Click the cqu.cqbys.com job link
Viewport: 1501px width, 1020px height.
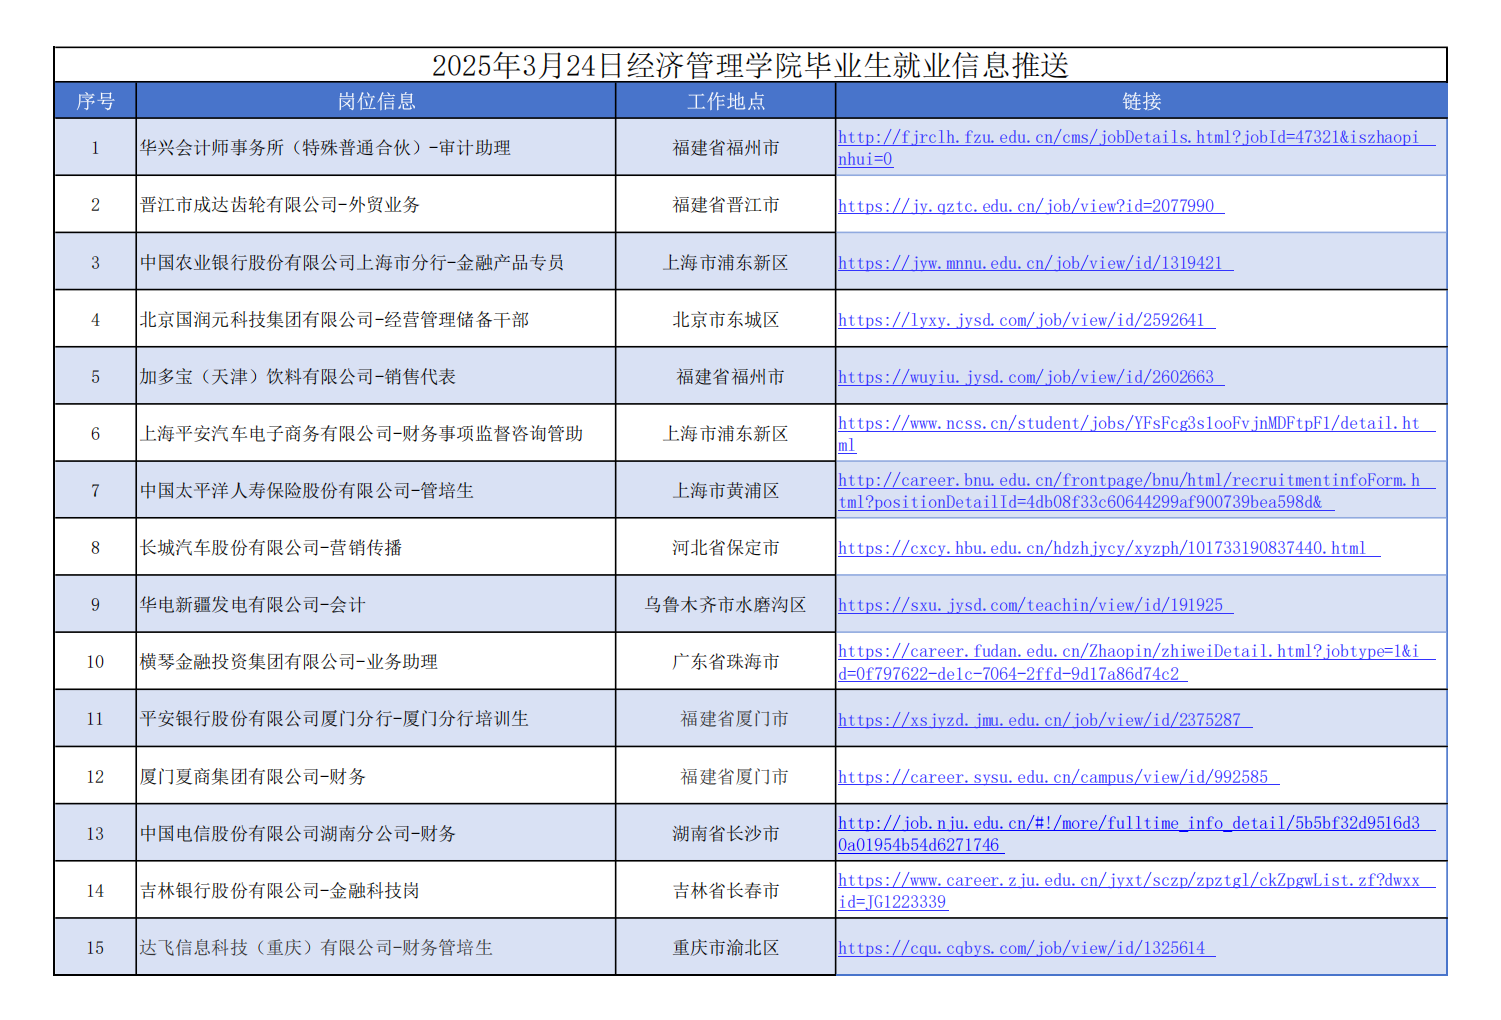point(1021,948)
